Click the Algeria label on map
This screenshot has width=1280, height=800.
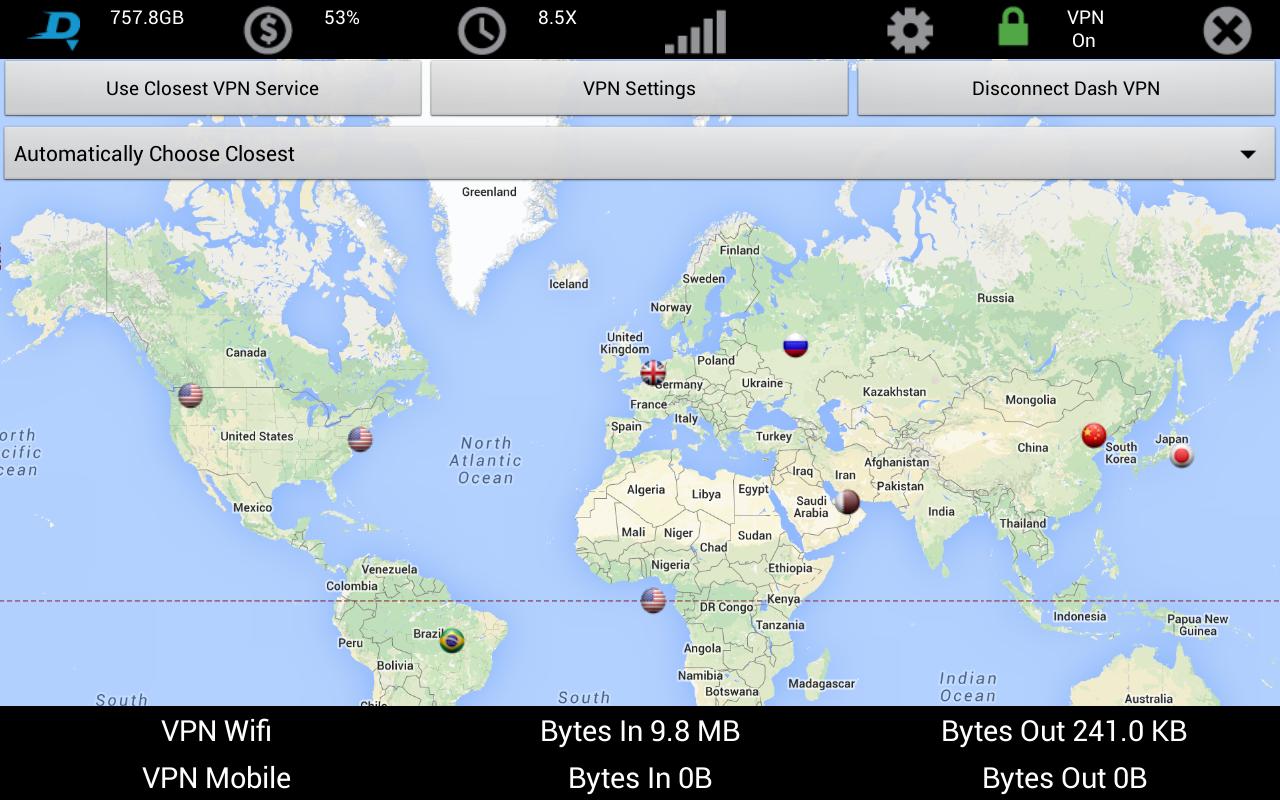tap(645, 490)
